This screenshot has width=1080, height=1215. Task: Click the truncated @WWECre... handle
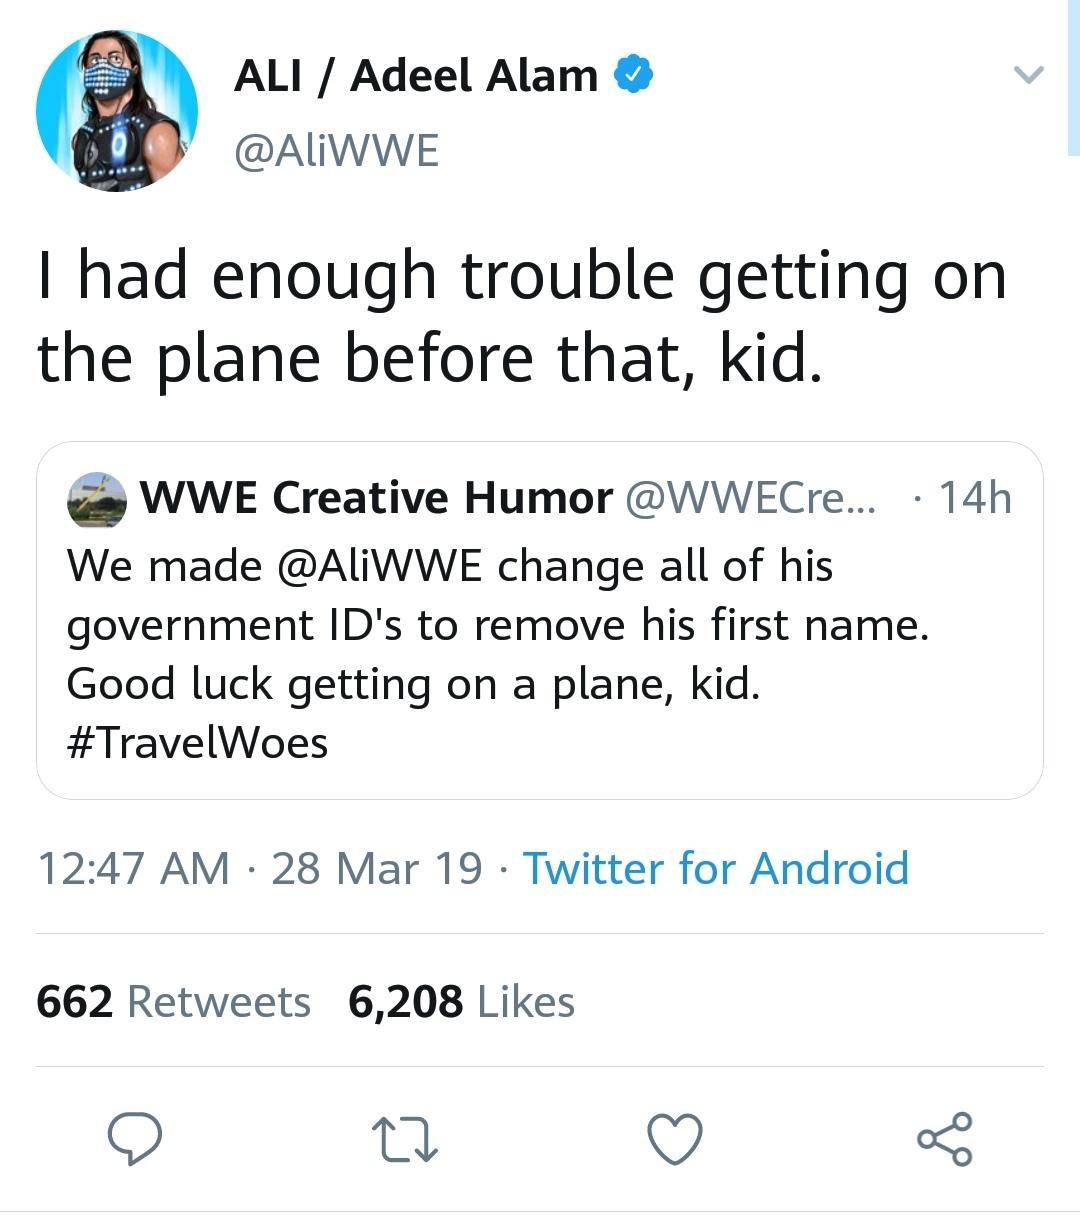click(x=749, y=498)
